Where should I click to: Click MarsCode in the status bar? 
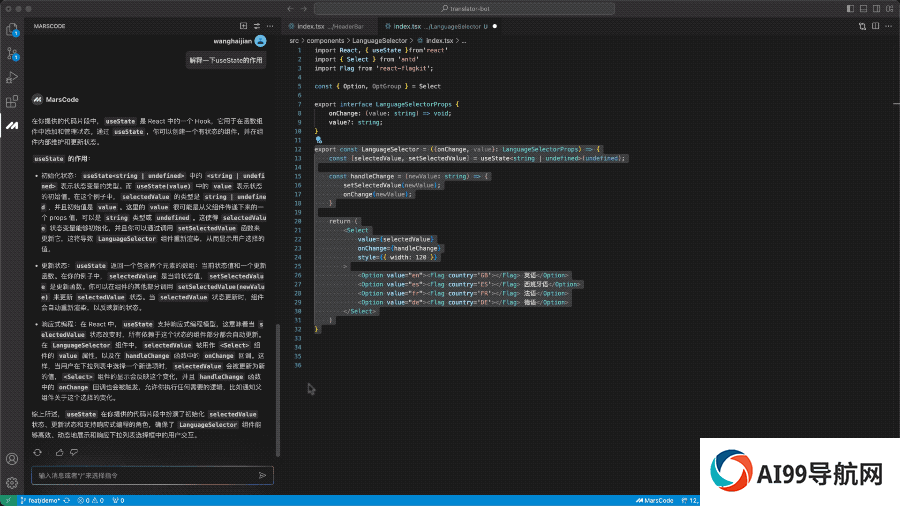coord(654,500)
